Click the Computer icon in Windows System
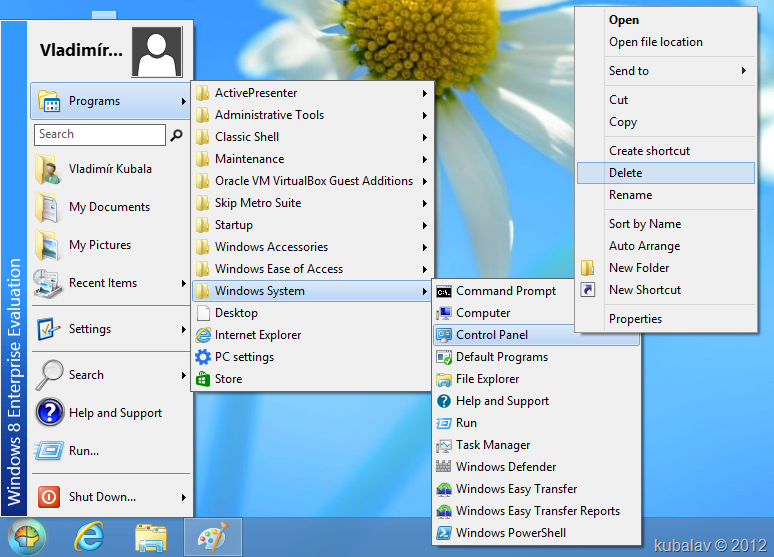 click(x=444, y=313)
